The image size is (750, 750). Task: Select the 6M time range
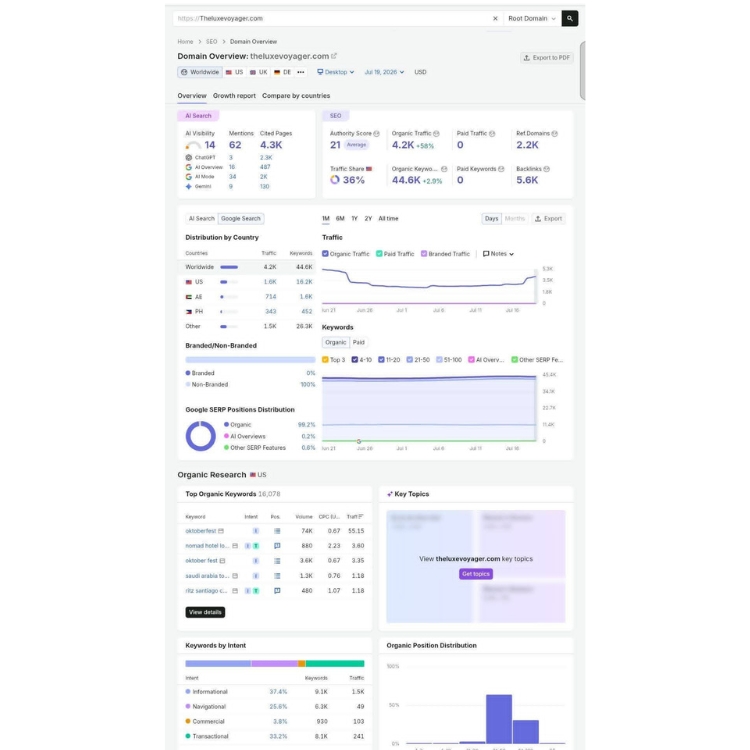click(x=340, y=219)
